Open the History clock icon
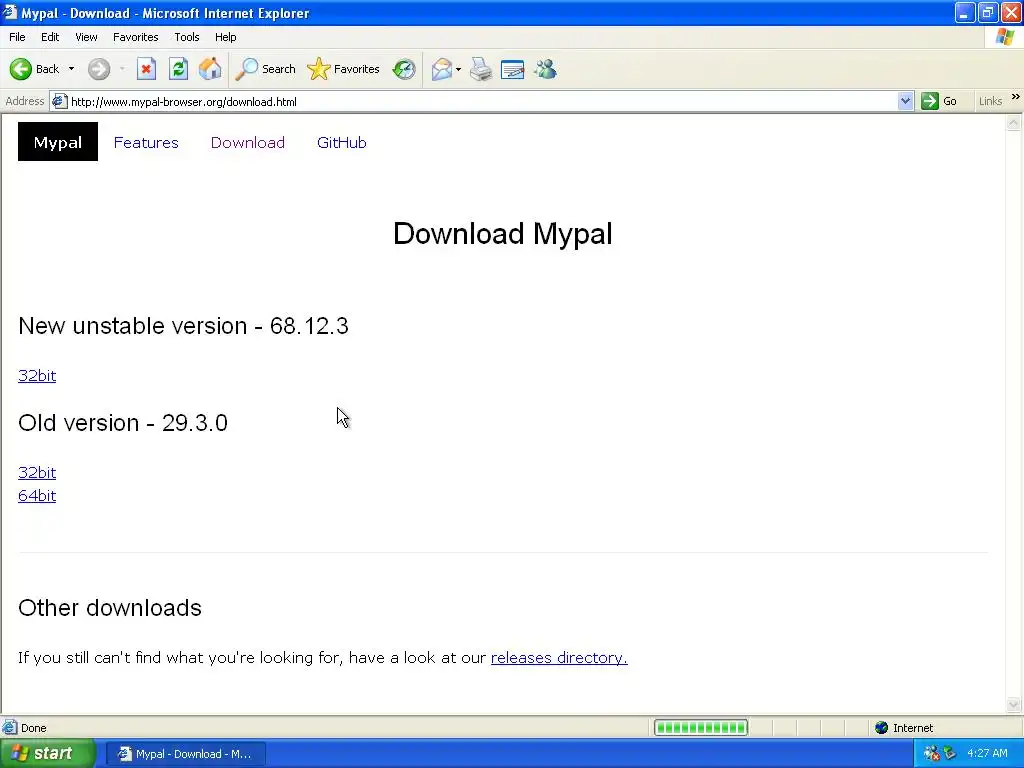1024x768 pixels. (404, 69)
